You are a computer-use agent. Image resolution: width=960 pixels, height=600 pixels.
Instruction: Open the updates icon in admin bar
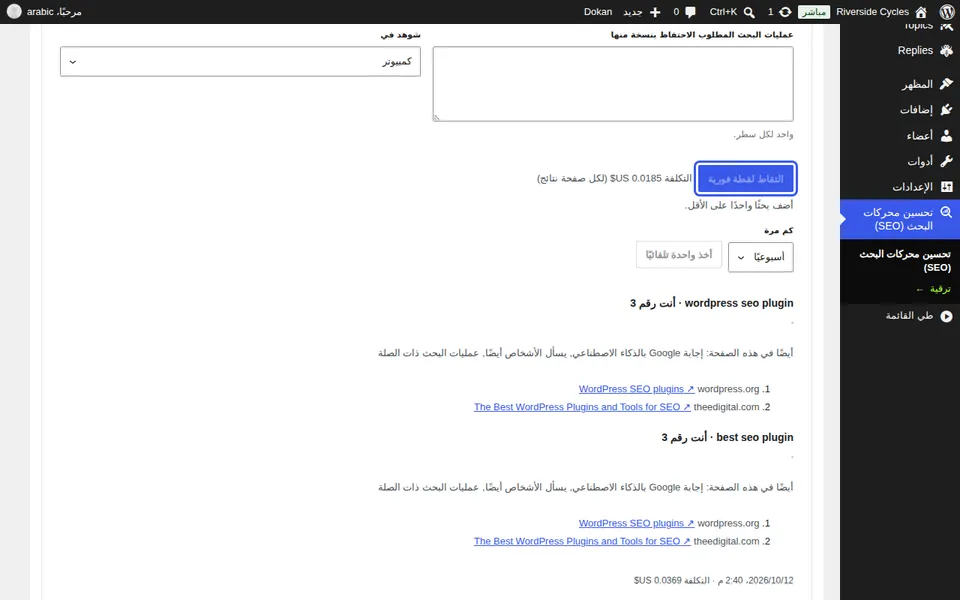[785, 12]
